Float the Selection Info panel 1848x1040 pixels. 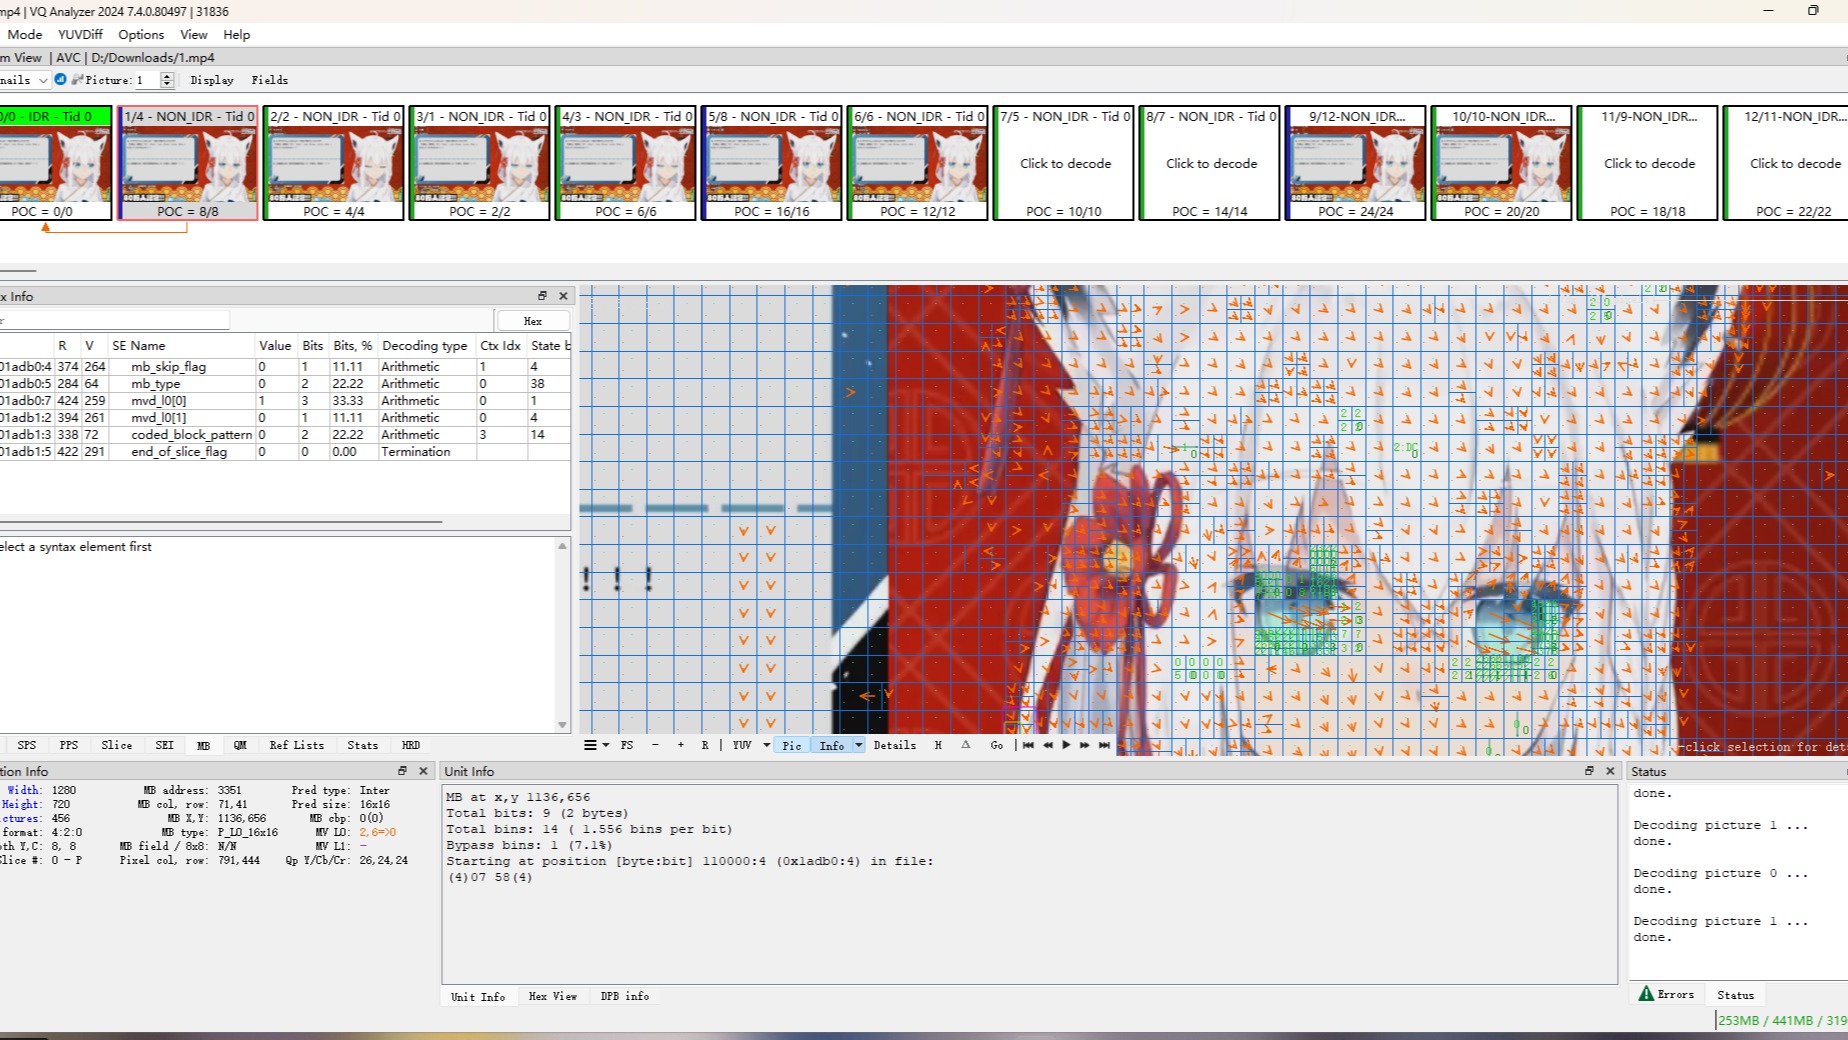(x=402, y=771)
